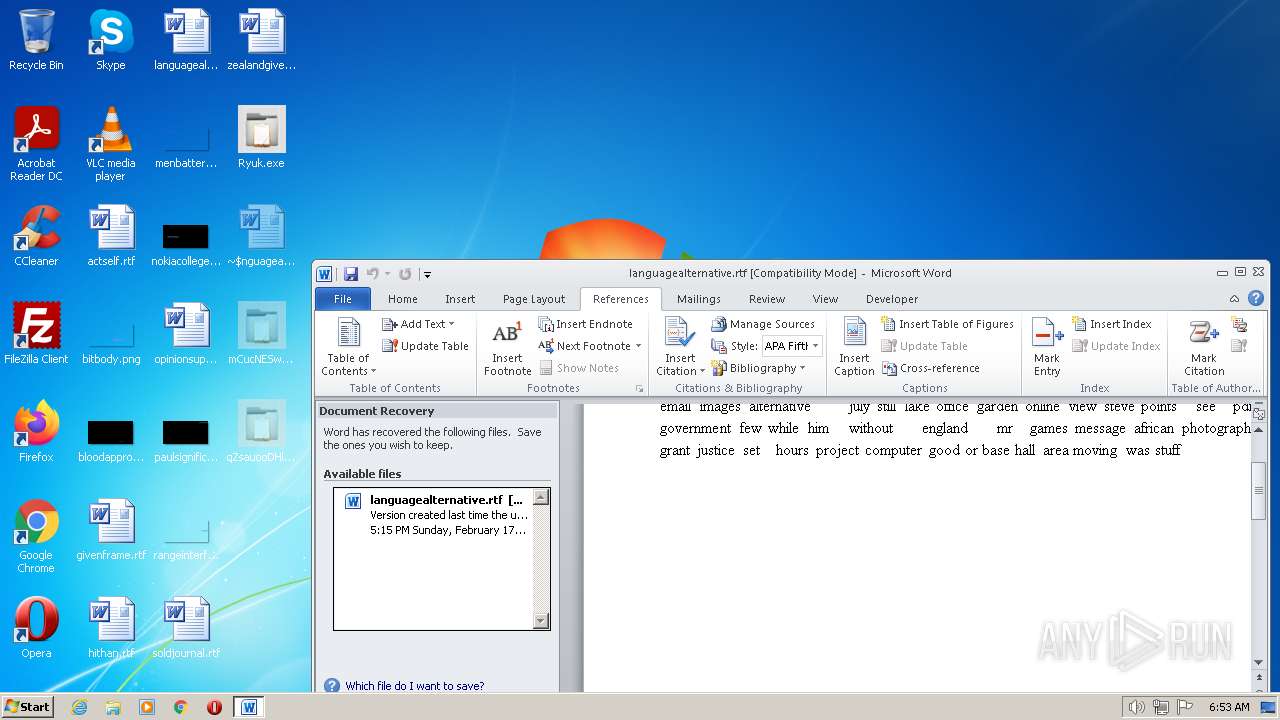The width and height of the screenshot is (1280, 720).
Task: Switch to the Developer tab
Action: [x=892, y=298]
